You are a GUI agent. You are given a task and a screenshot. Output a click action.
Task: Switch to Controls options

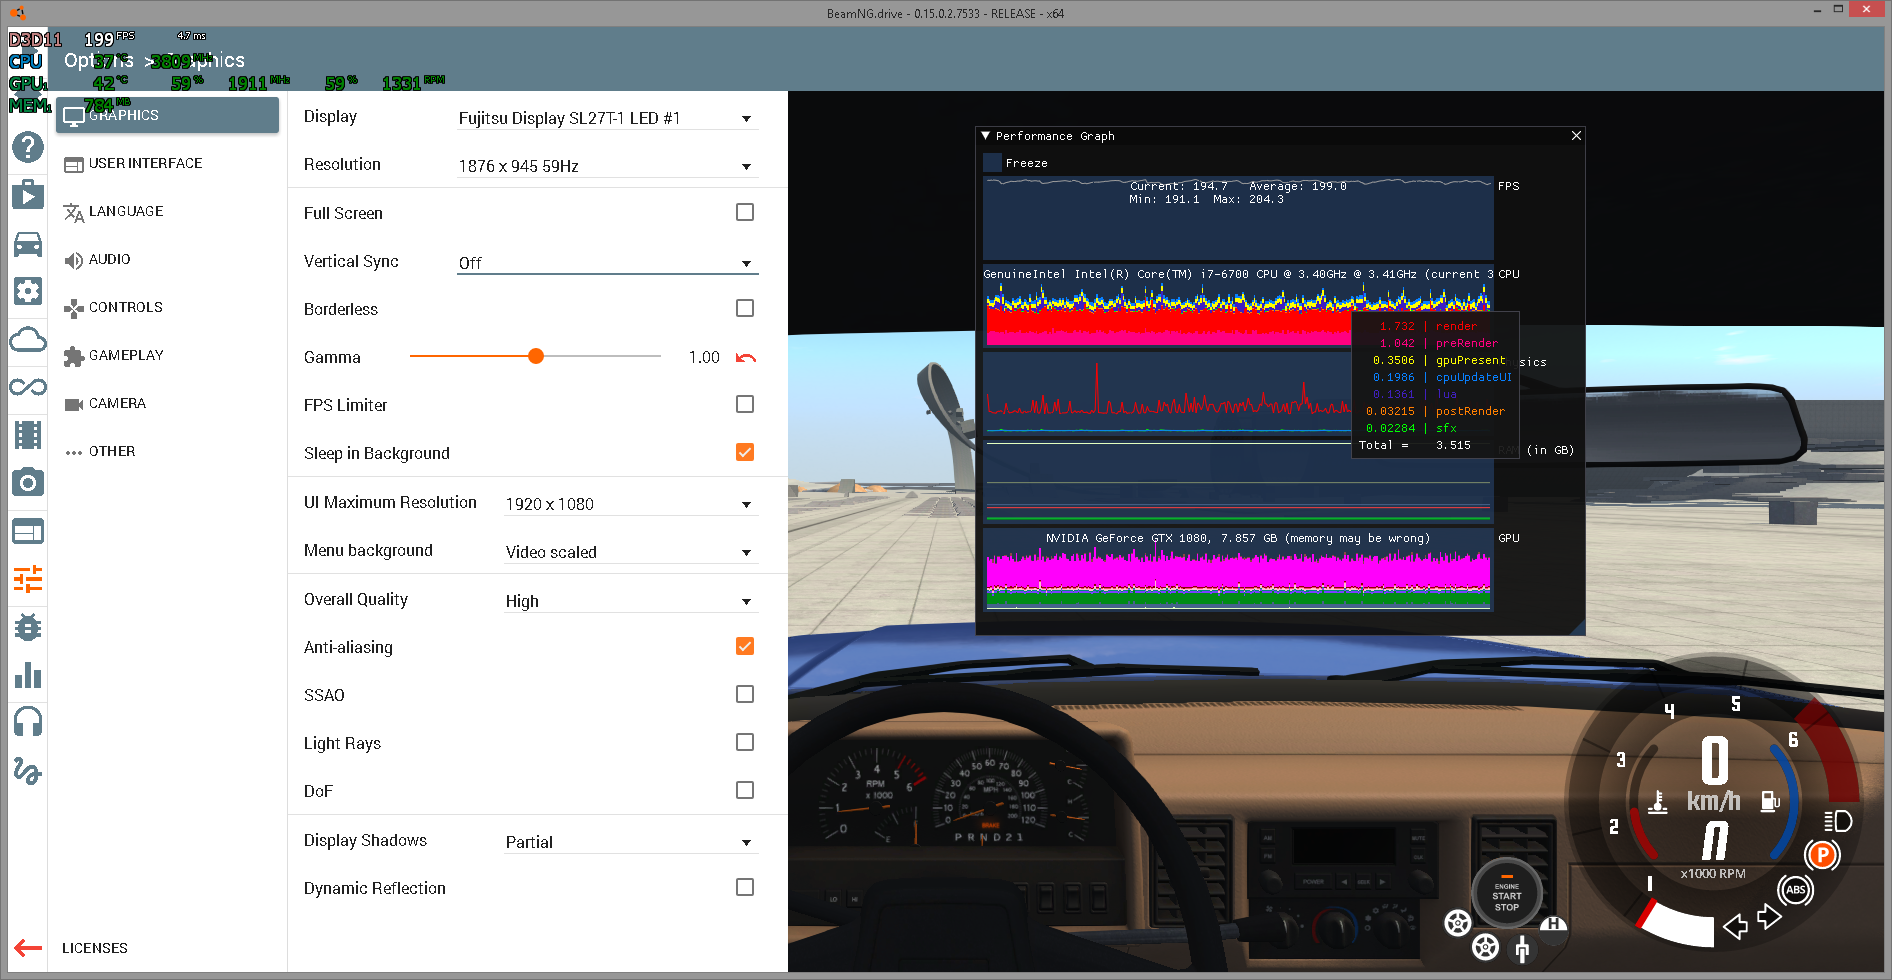(167, 307)
